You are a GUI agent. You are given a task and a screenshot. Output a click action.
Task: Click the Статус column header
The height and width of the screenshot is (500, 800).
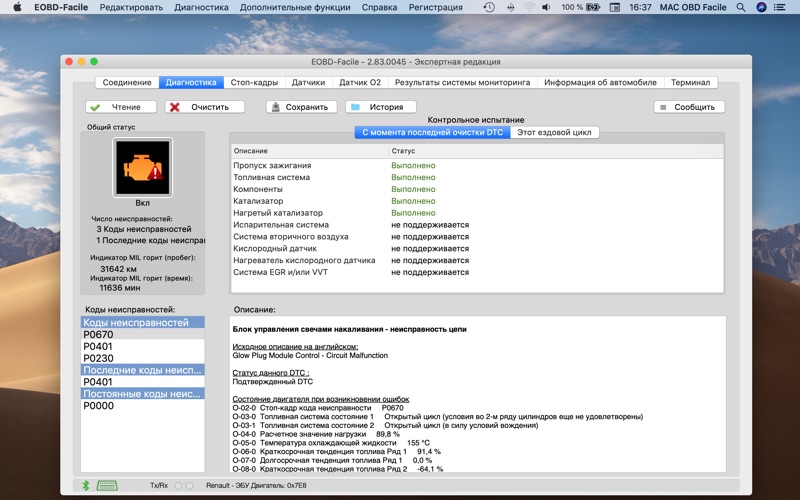pyautogui.click(x=556, y=151)
